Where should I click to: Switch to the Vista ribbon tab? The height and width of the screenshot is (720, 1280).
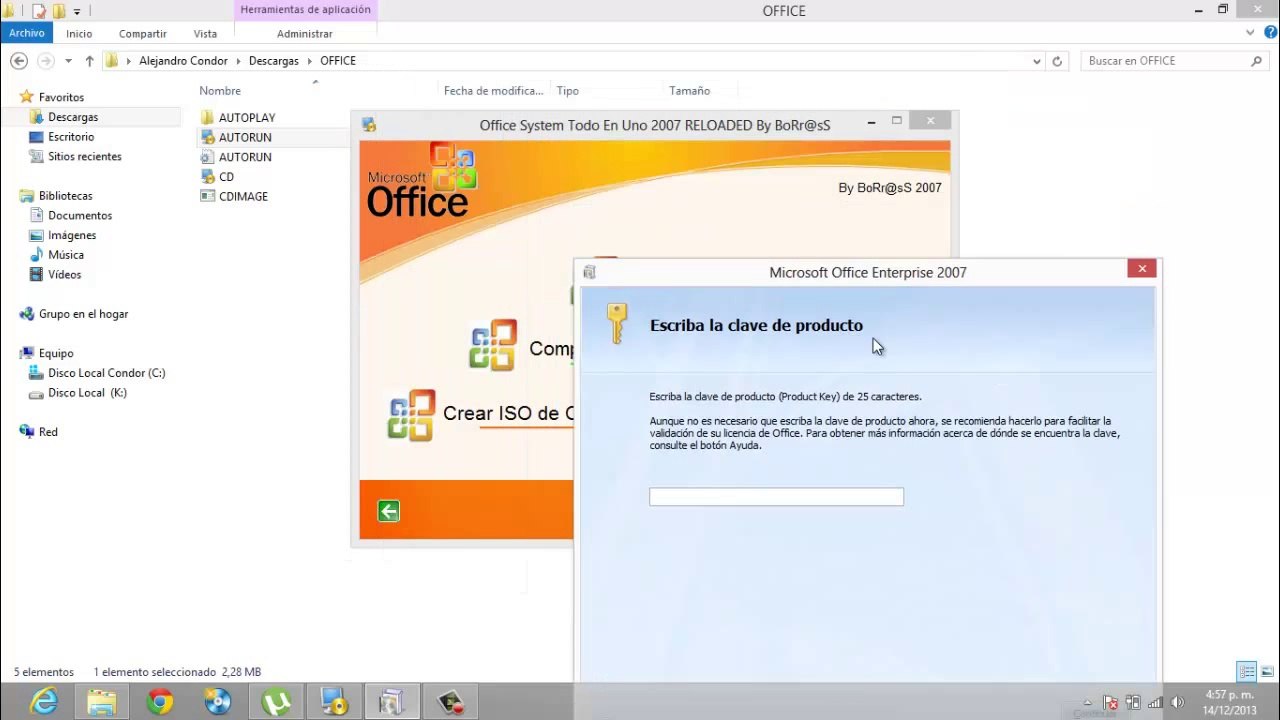tap(205, 33)
